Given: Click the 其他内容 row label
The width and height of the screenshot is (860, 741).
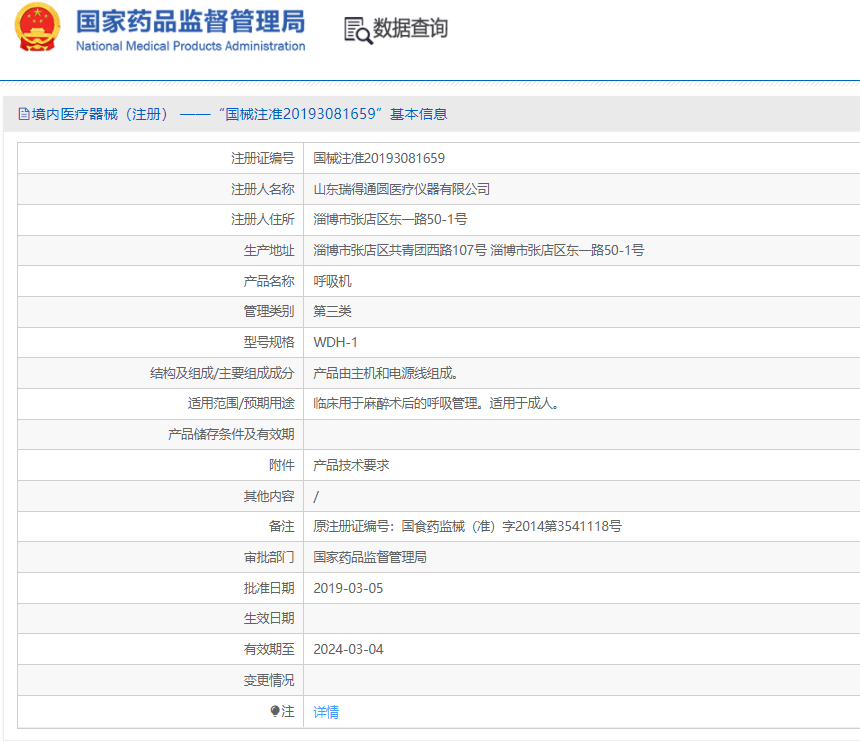Looking at the screenshot, I should pos(269,496).
